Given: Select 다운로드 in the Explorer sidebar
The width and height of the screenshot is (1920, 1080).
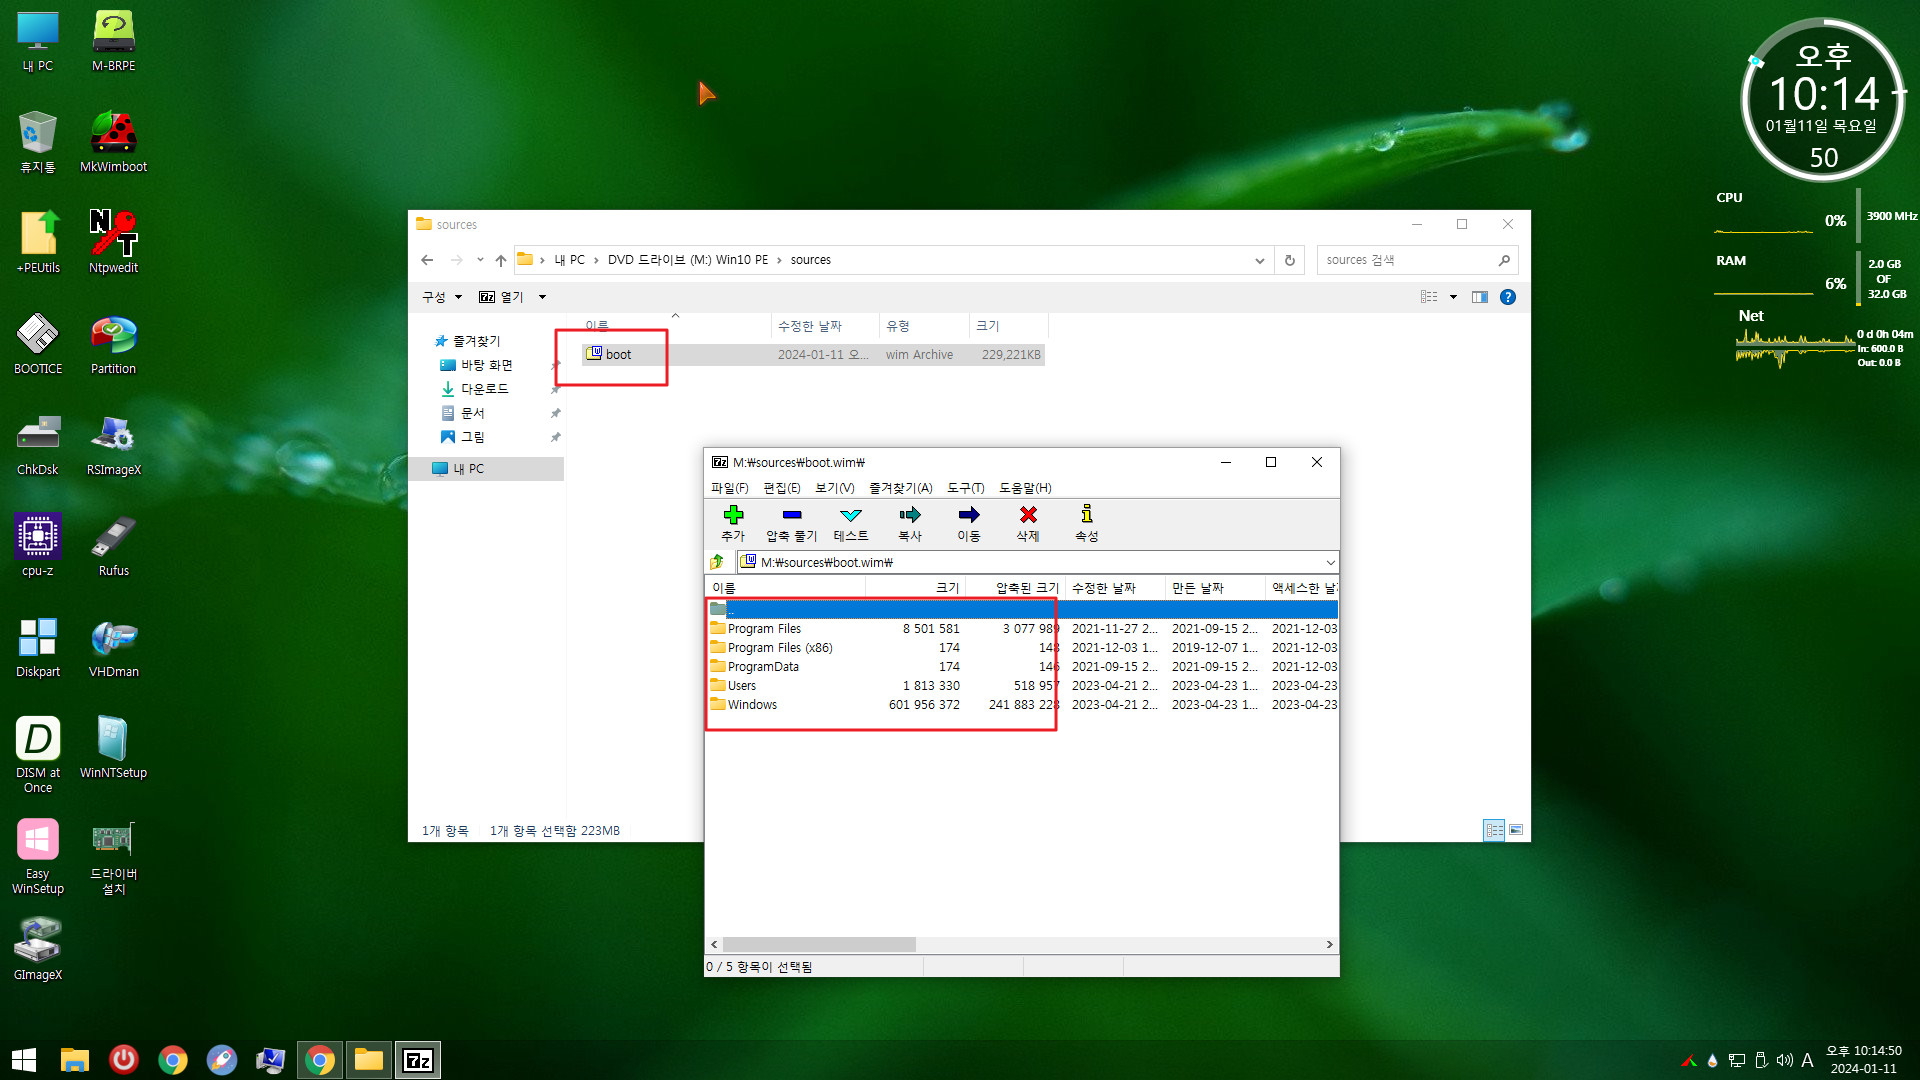Looking at the screenshot, I should 484,389.
